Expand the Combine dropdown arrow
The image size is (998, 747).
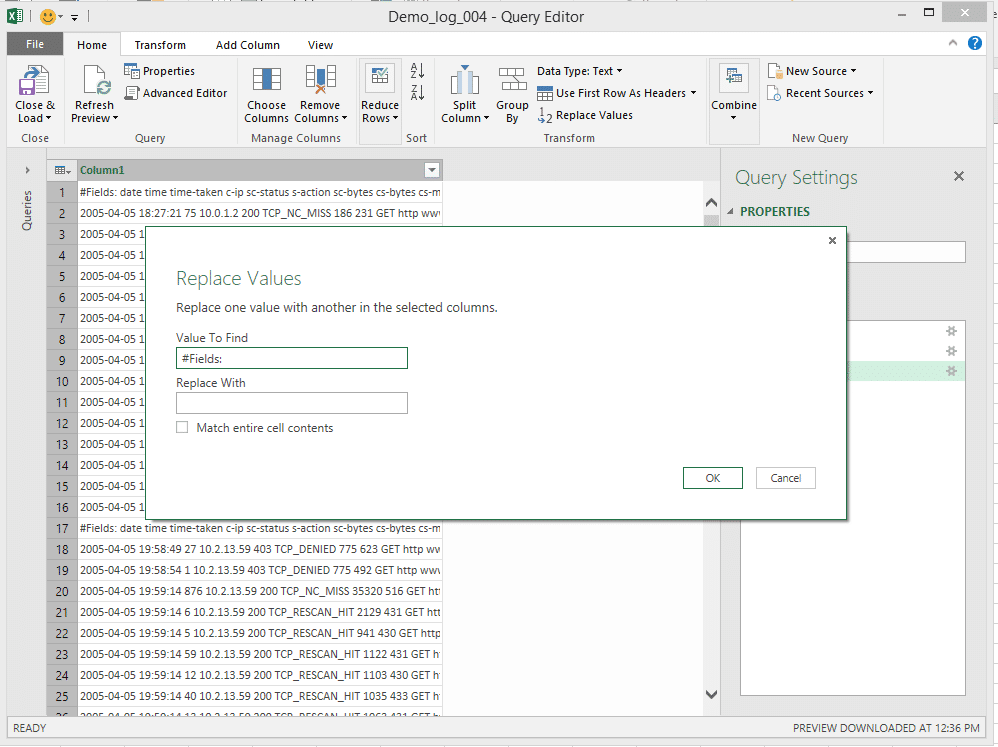(734, 118)
